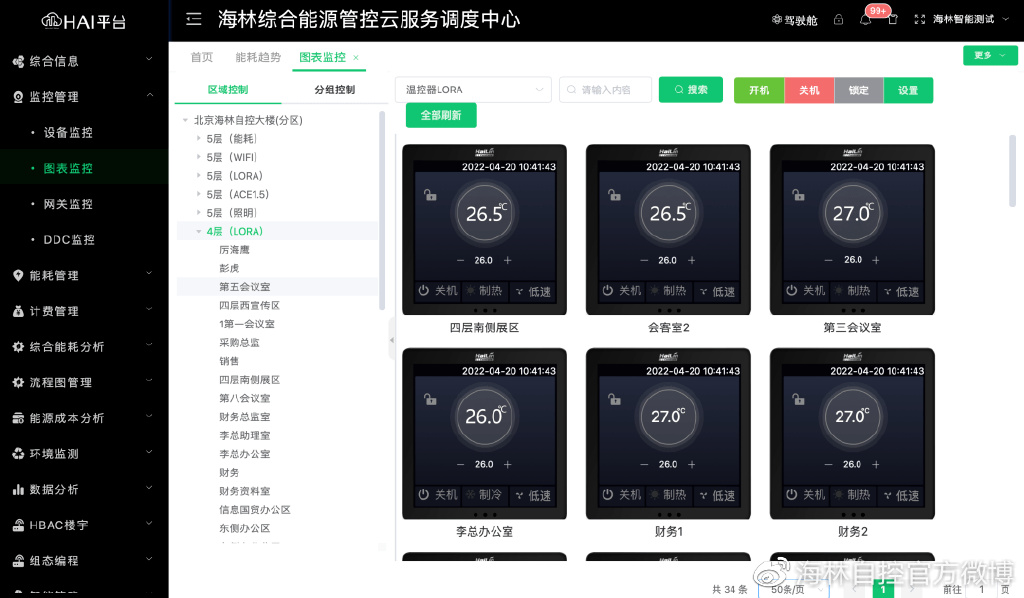Increase setpoint on 第三会议室 thermostat

[x=876, y=260]
